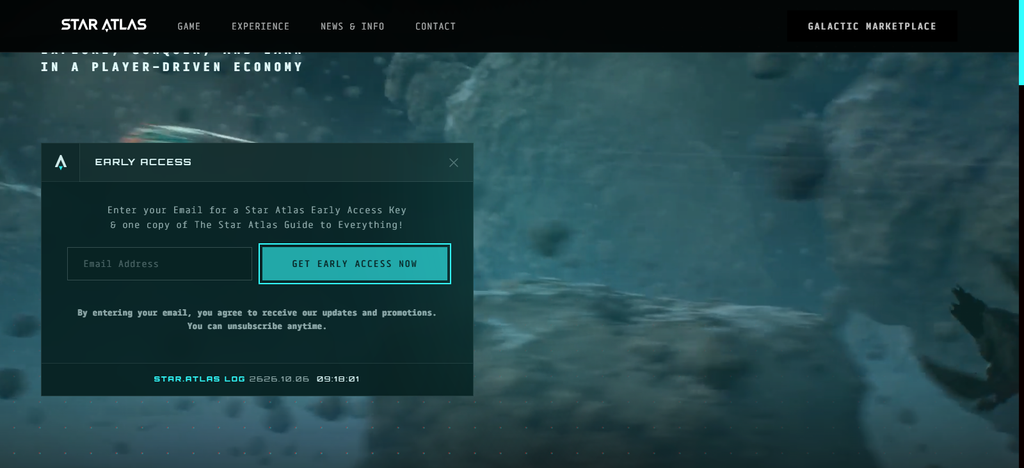Open the GAME menu
Screen dimensions: 1024x468
[x=189, y=26]
